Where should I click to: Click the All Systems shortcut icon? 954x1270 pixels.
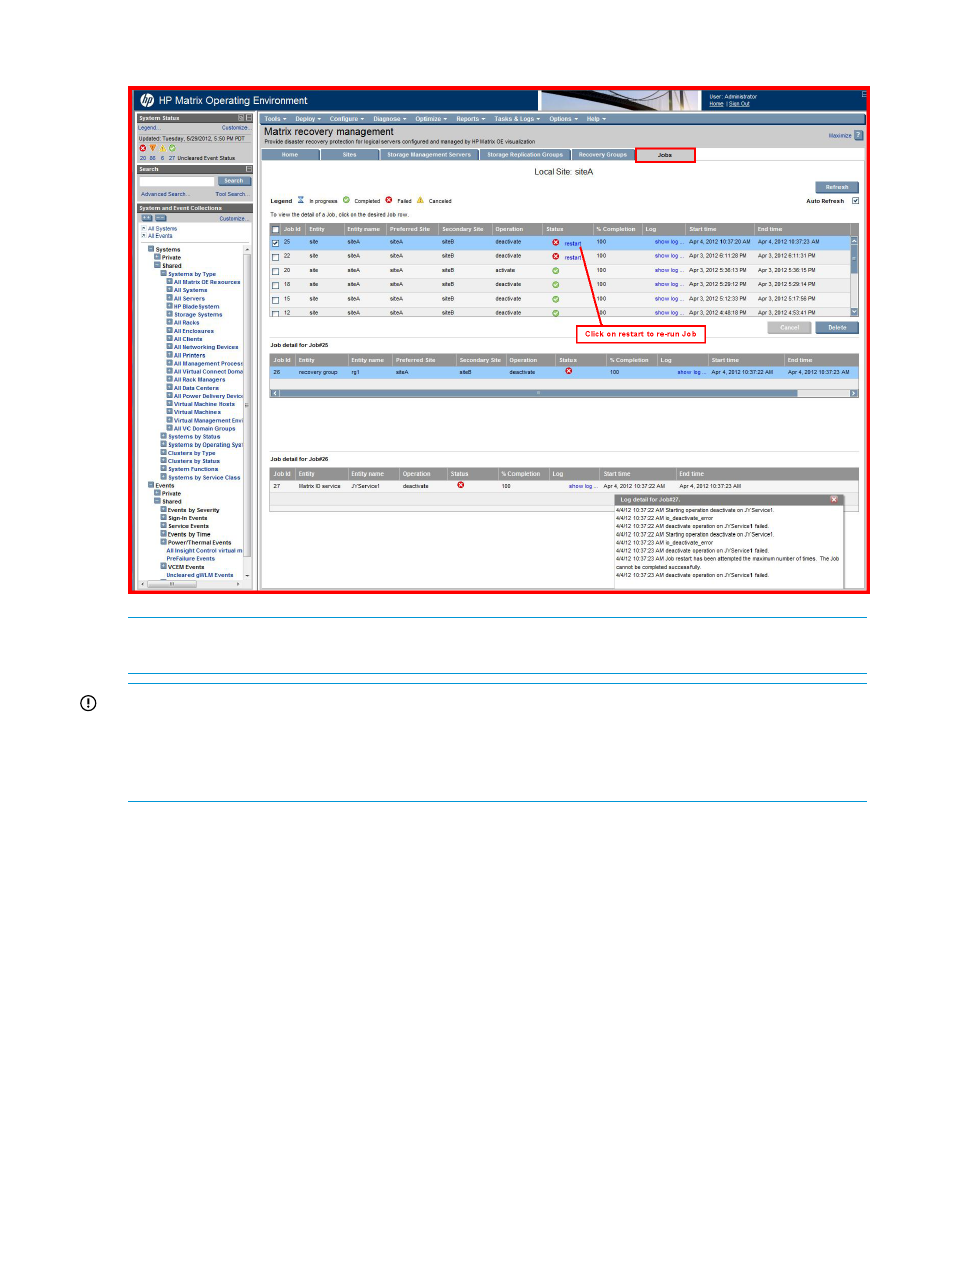click(143, 229)
